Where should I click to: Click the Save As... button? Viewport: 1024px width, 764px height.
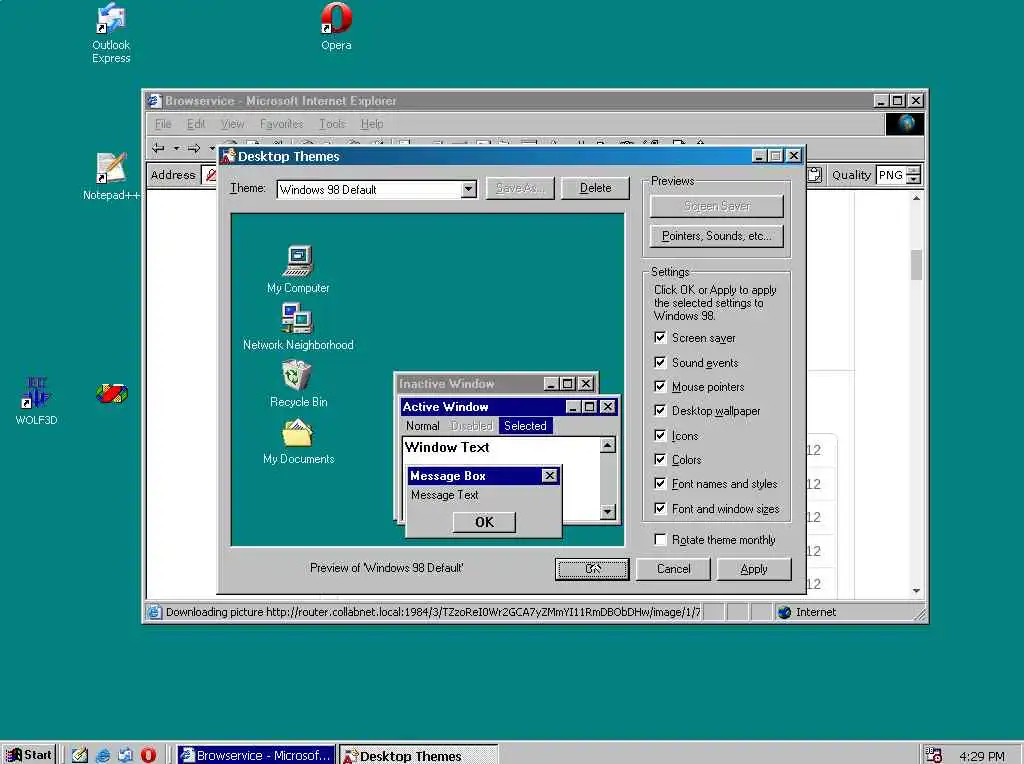click(x=520, y=188)
